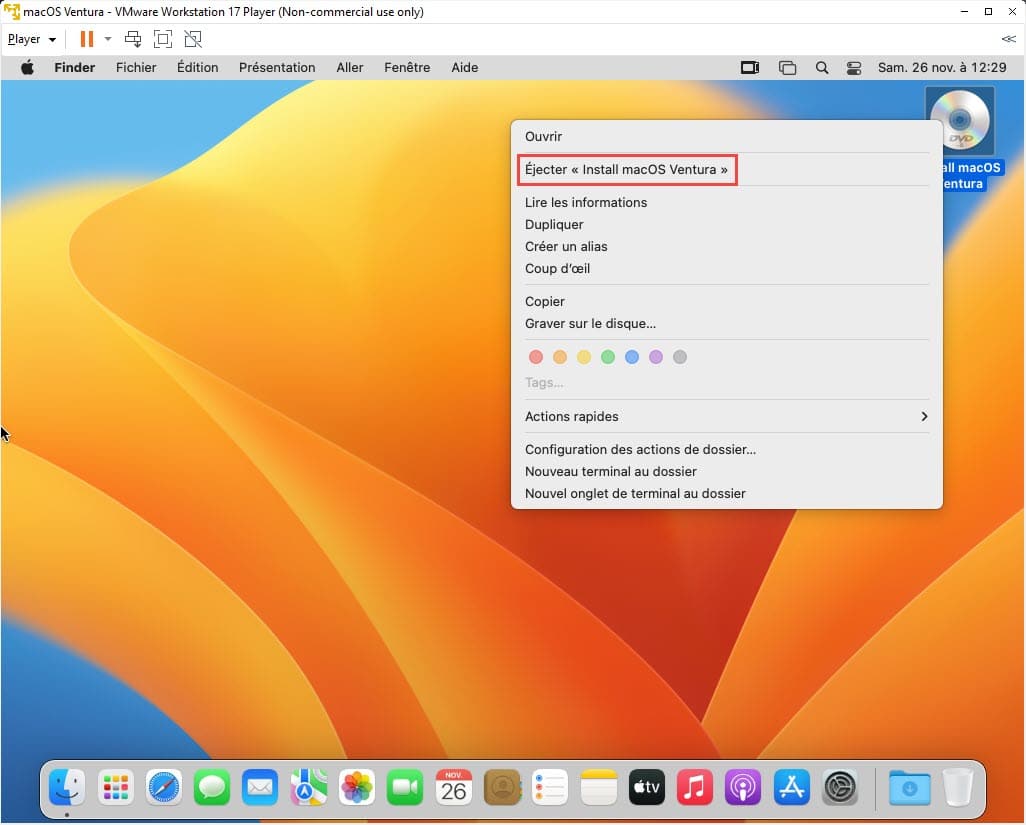Screen dimensions: 1026x825
Task: Select Lire les informations
Action: (586, 202)
